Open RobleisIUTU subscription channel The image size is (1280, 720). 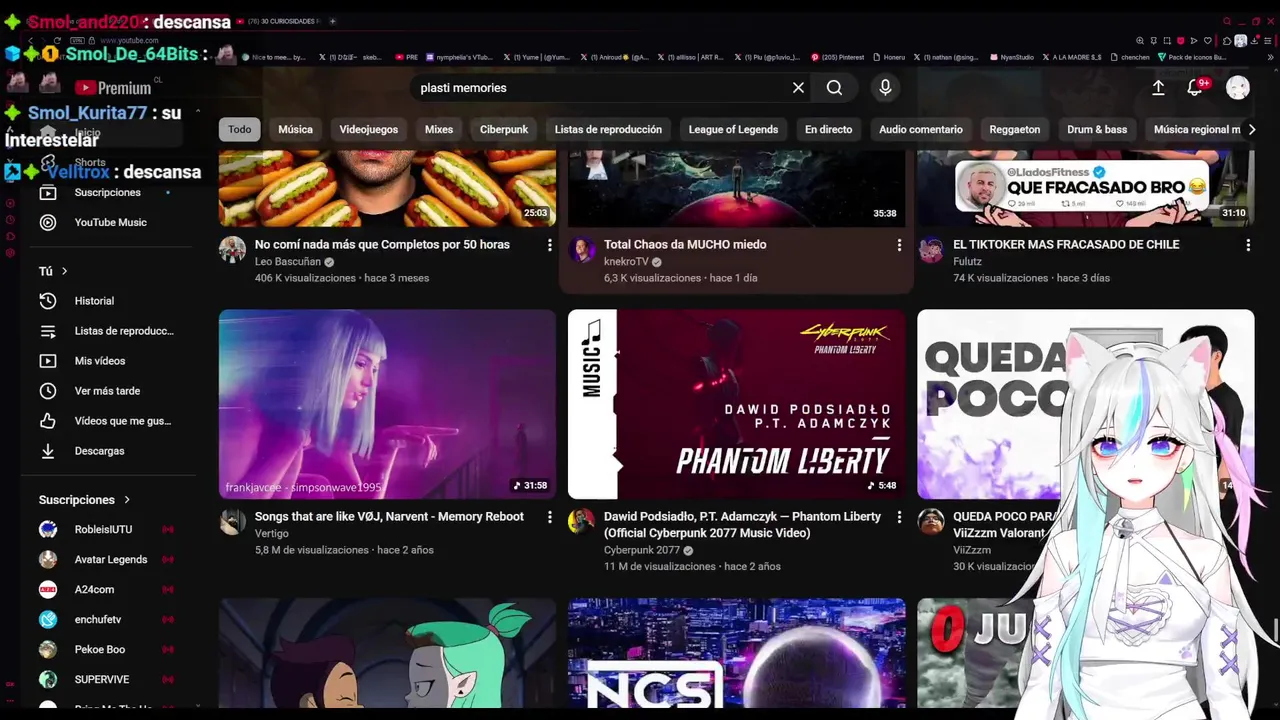[105, 529]
